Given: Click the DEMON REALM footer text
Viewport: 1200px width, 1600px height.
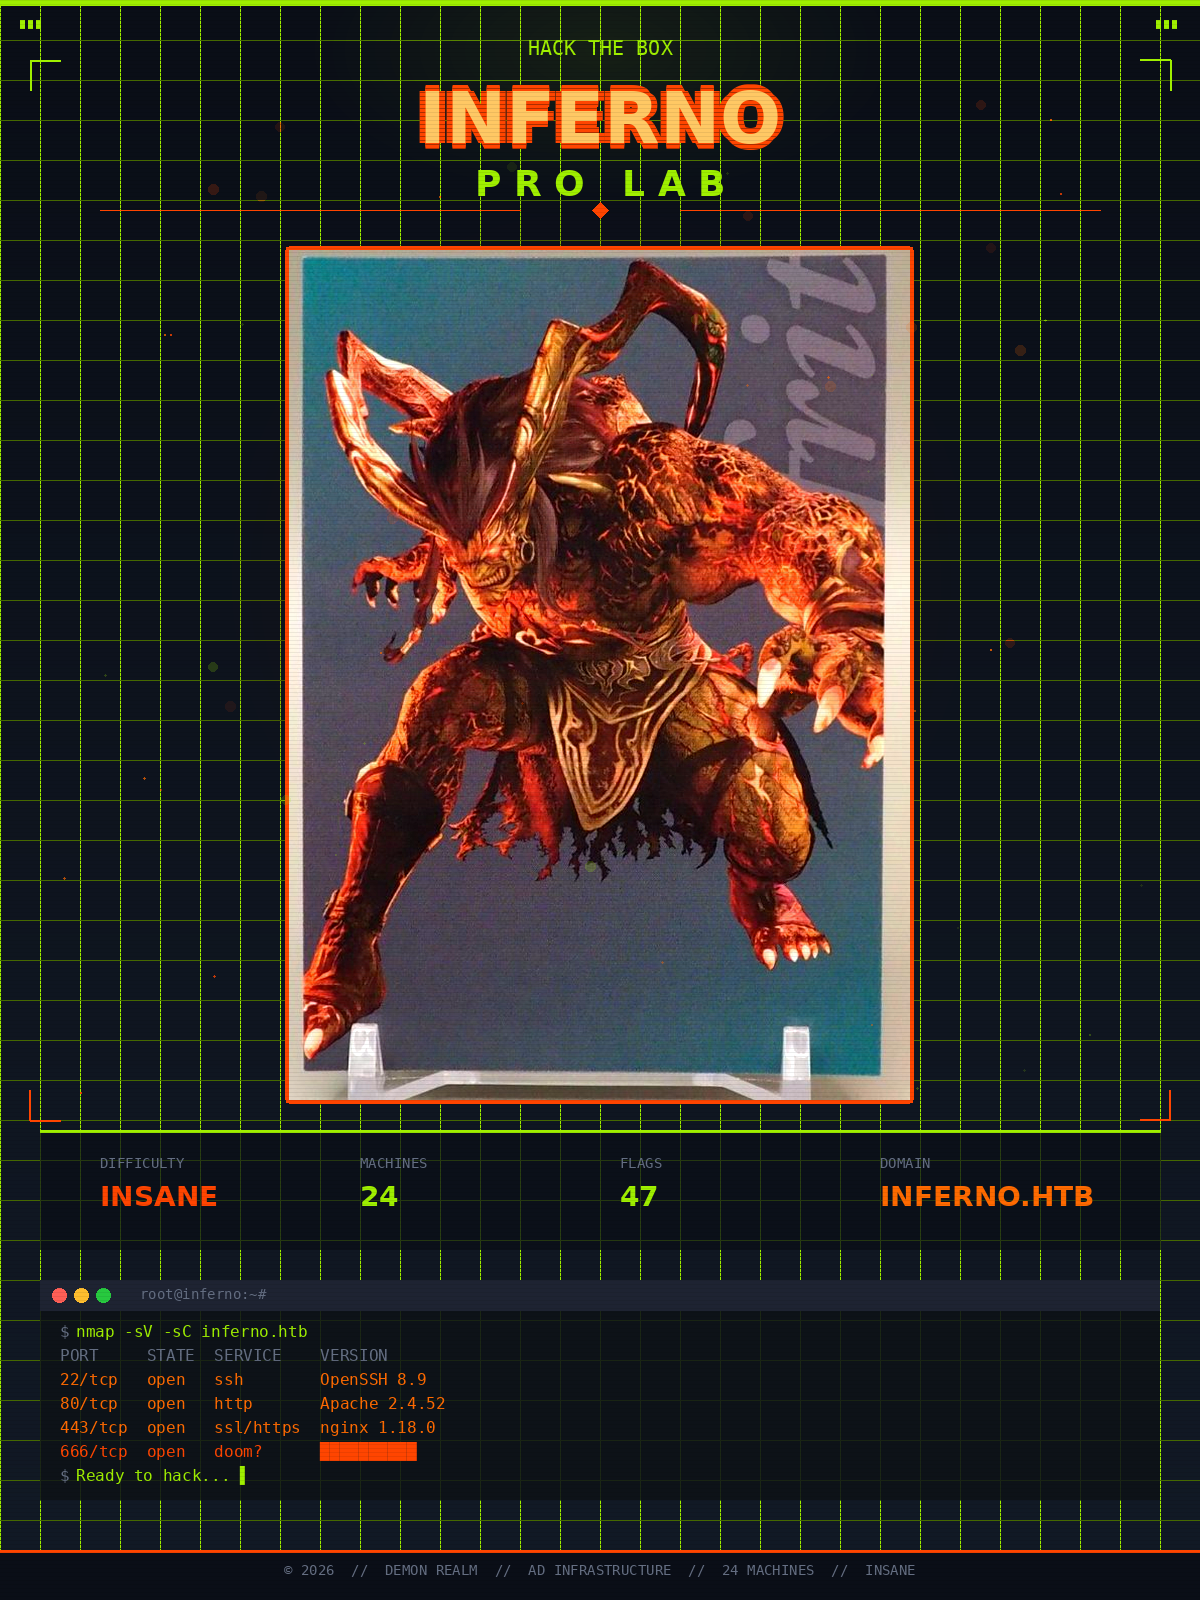Looking at the screenshot, I should (x=431, y=1570).
